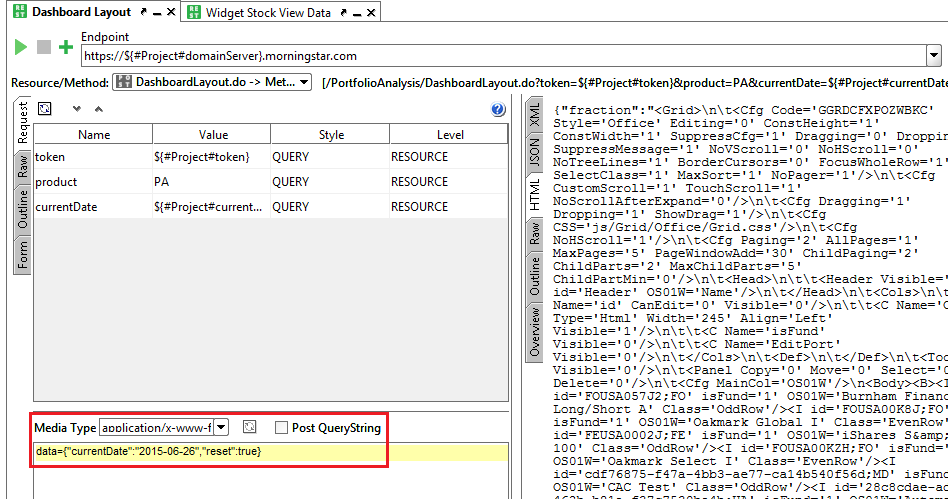Click QUERY style in the product row

330,181
